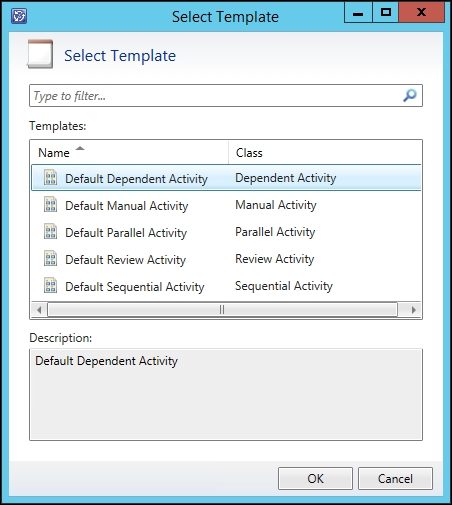Dismiss the dialog with Cancel button
The height and width of the screenshot is (505, 452).
395,479
